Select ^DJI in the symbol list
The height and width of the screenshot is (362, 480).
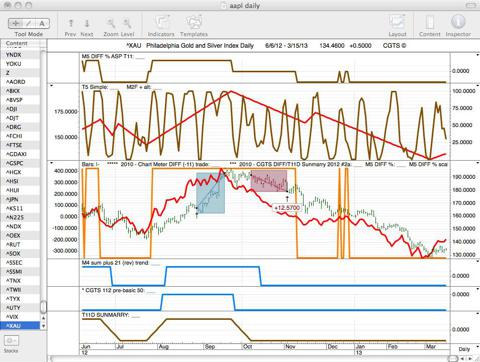[20, 109]
